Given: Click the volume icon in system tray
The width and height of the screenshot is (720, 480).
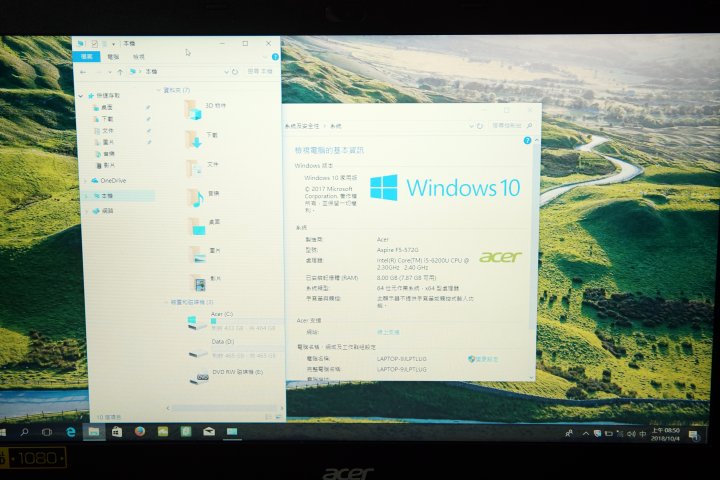Looking at the screenshot, I should pos(631,434).
